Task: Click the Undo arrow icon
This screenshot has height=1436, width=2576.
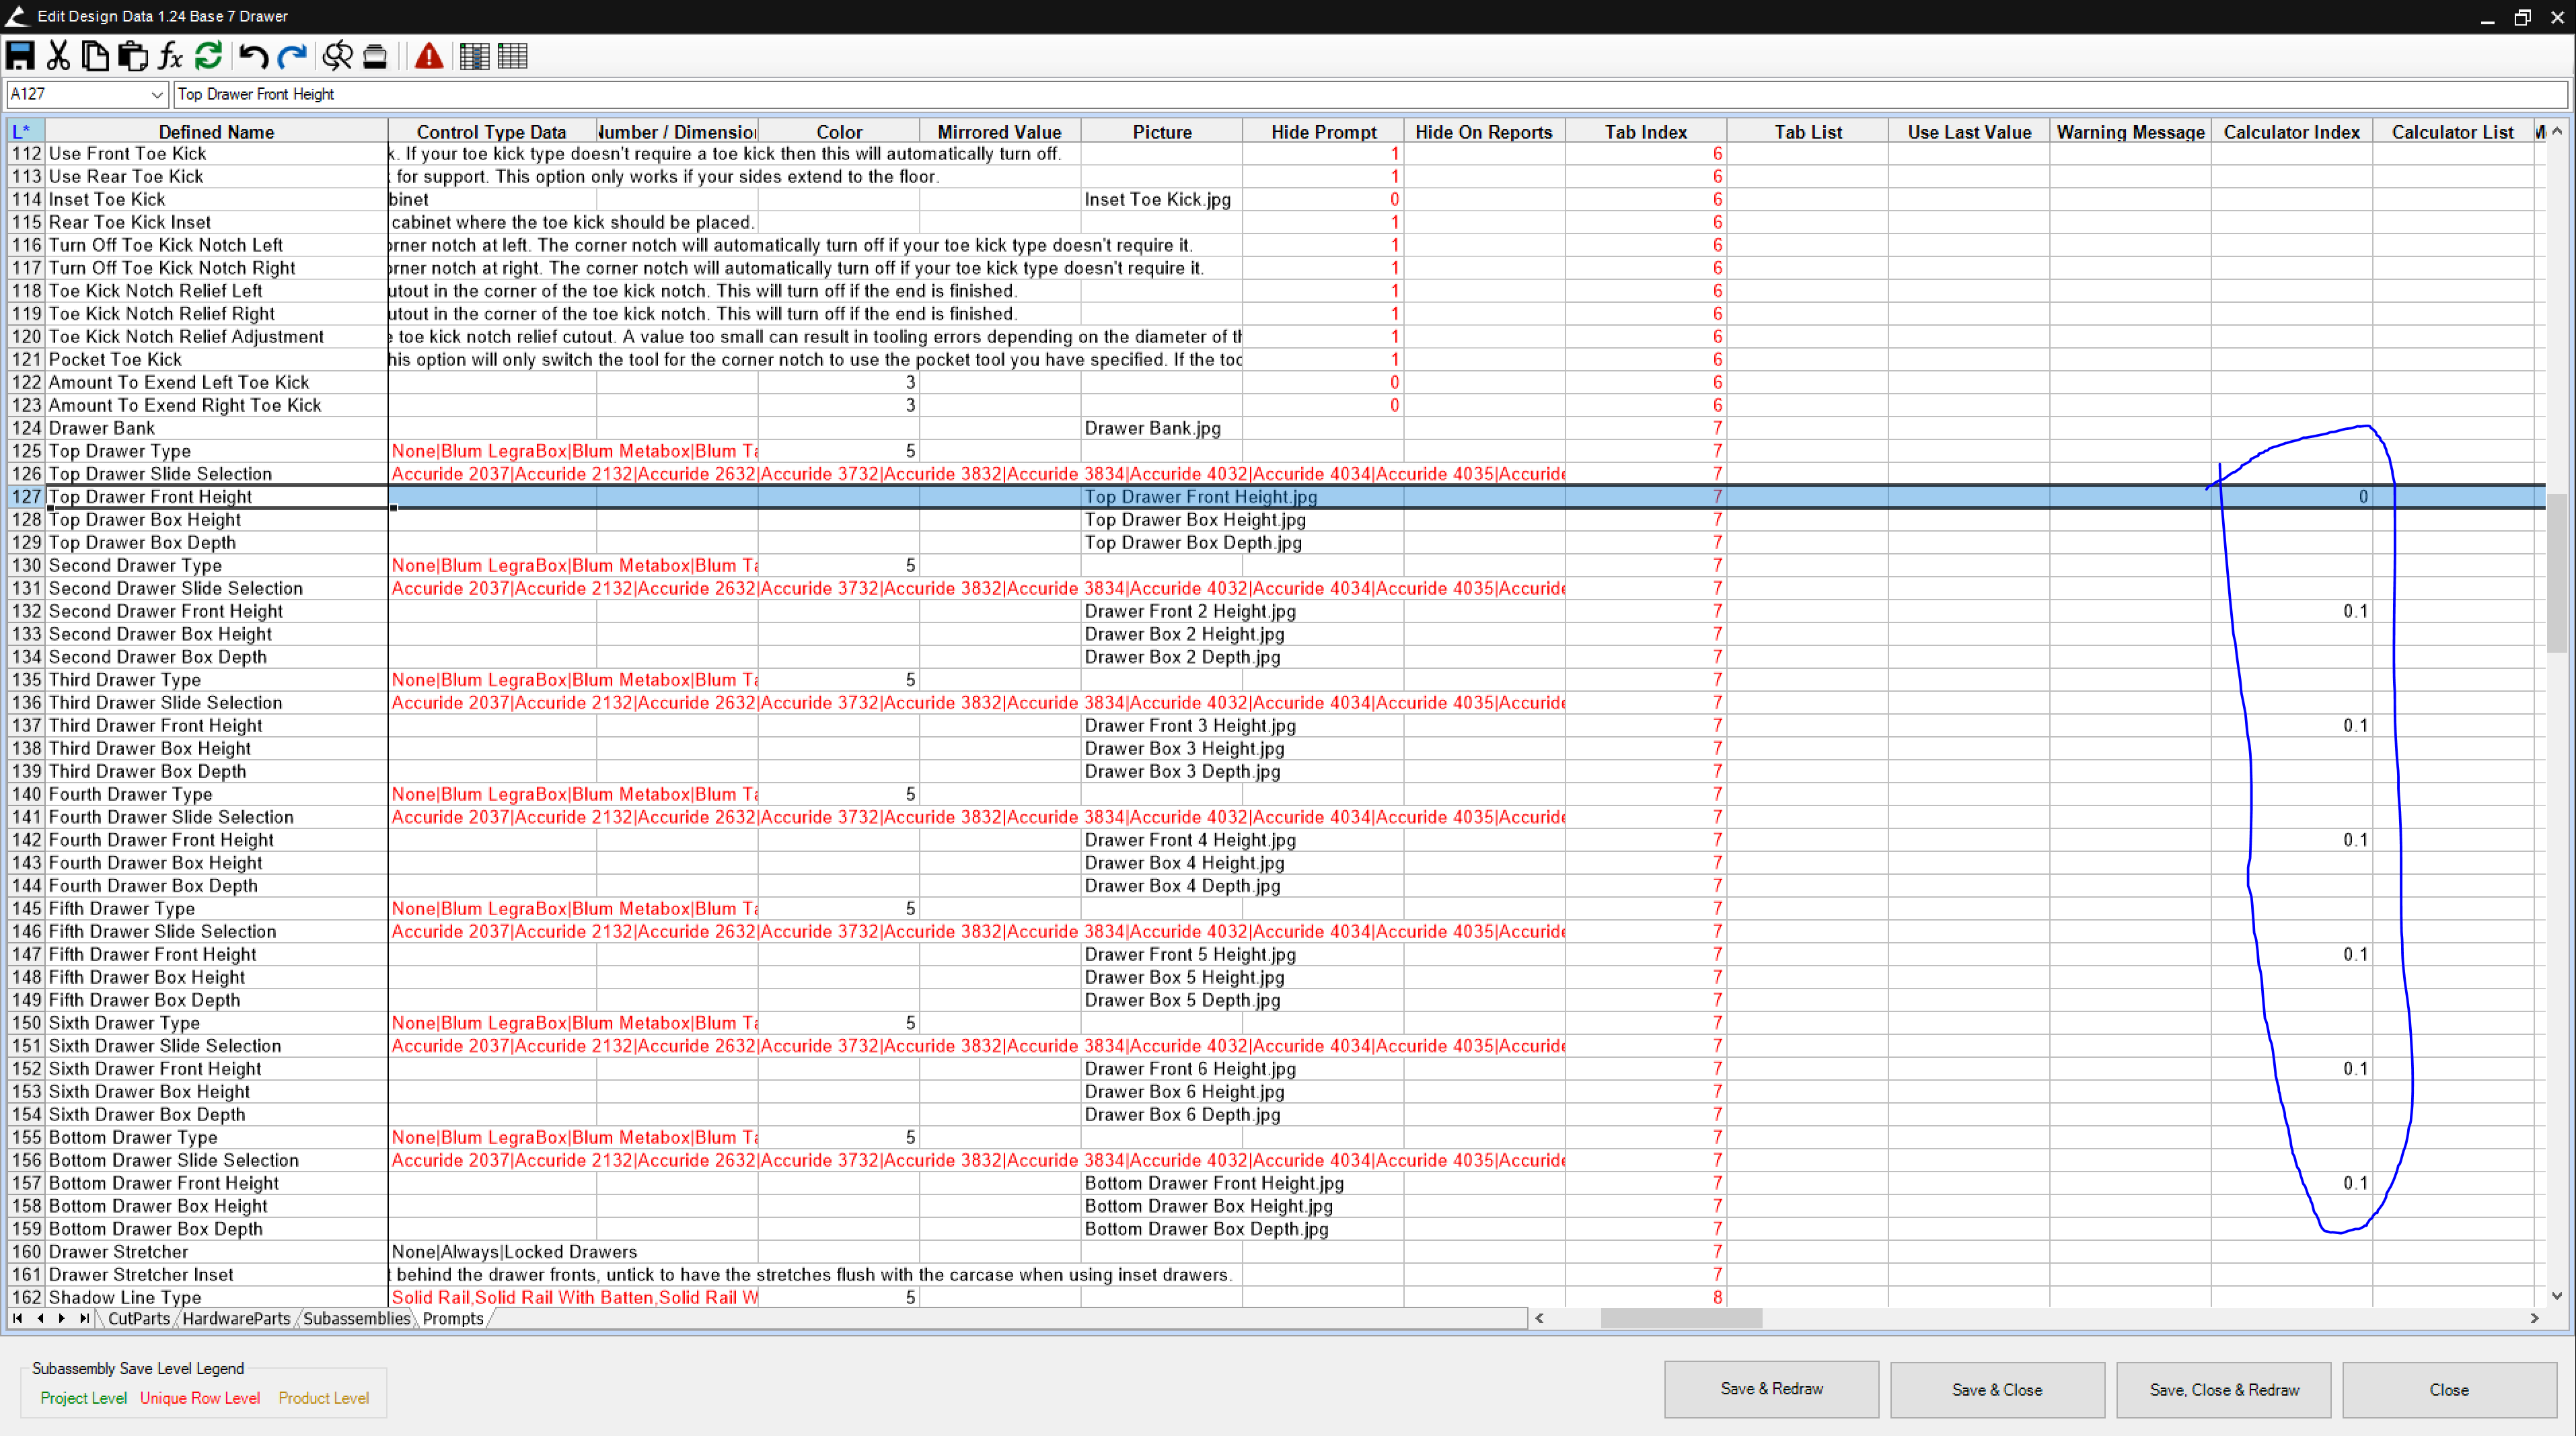Action: (253, 56)
